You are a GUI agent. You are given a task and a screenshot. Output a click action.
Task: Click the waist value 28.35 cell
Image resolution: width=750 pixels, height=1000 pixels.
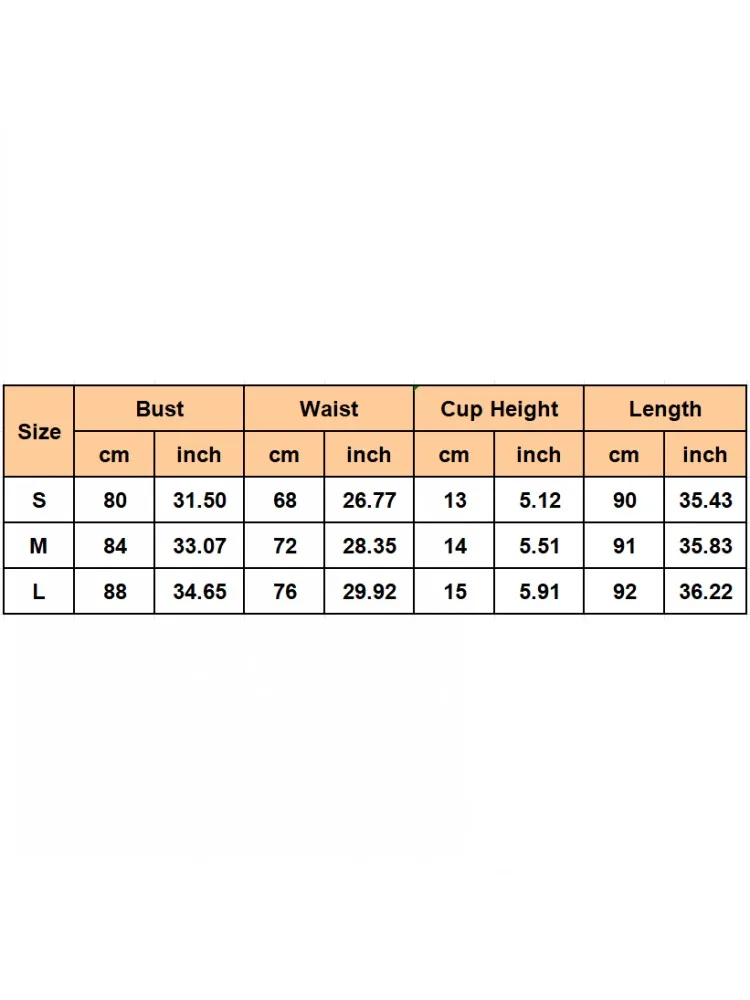369,546
